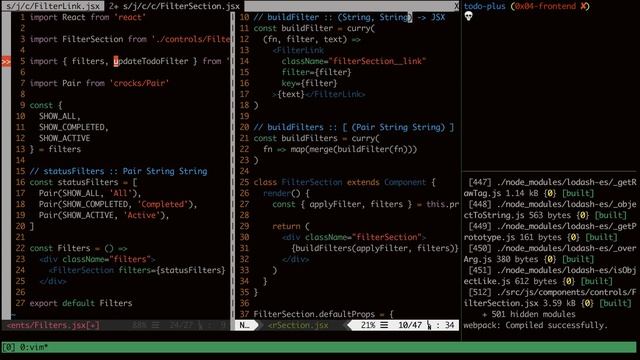Click the return ( line in FilterSection.jsx
640x360 pixels.
291,227
